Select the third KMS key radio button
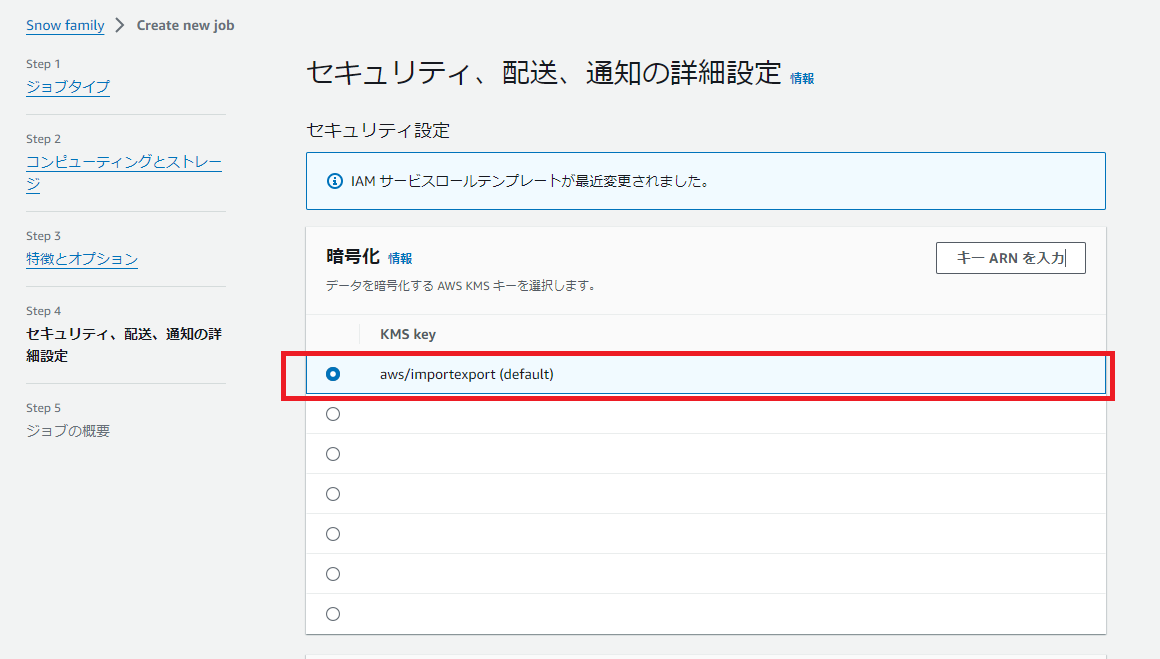 coord(333,454)
